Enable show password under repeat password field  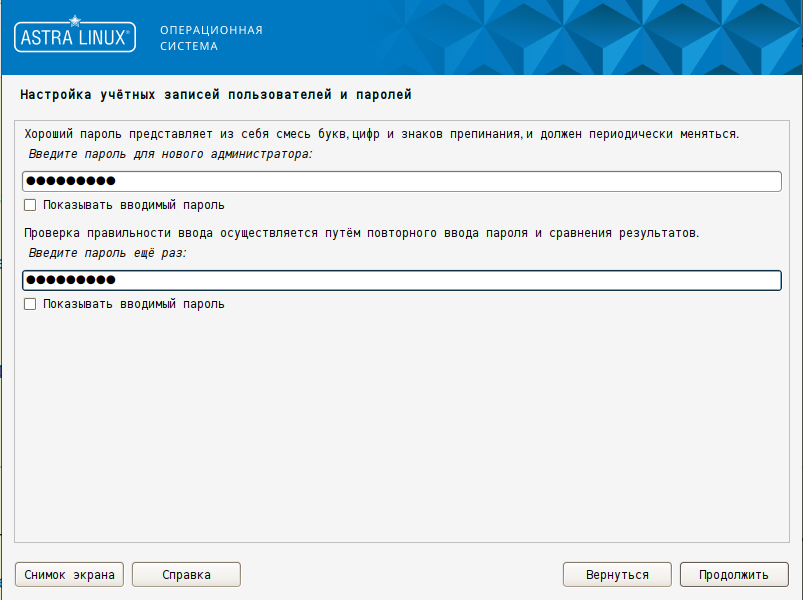tap(30, 304)
